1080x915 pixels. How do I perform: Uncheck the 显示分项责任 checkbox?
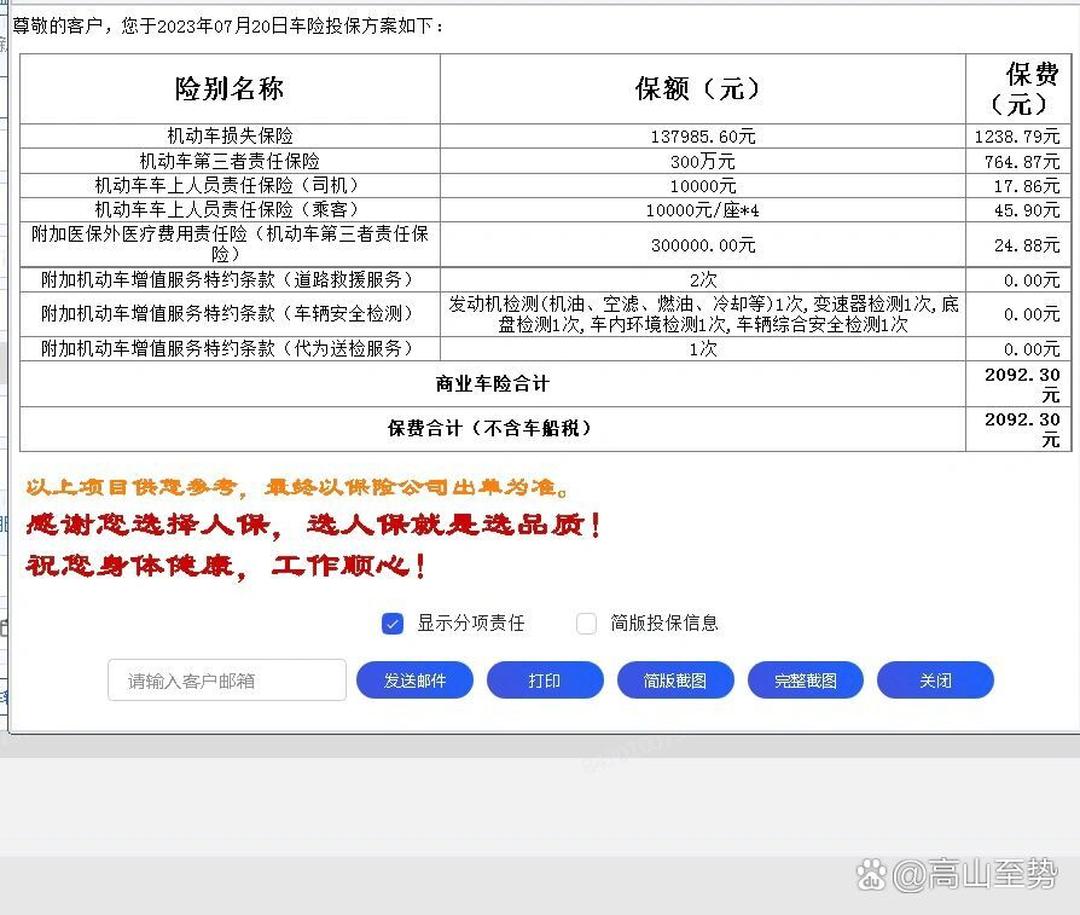pyautogui.click(x=392, y=623)
